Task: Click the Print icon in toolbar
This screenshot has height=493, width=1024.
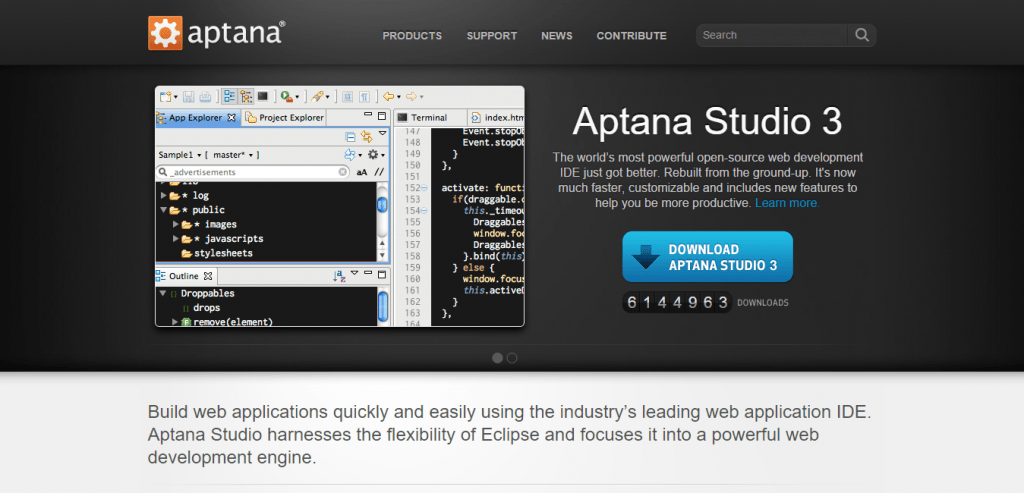Action: tap(205, 97)
